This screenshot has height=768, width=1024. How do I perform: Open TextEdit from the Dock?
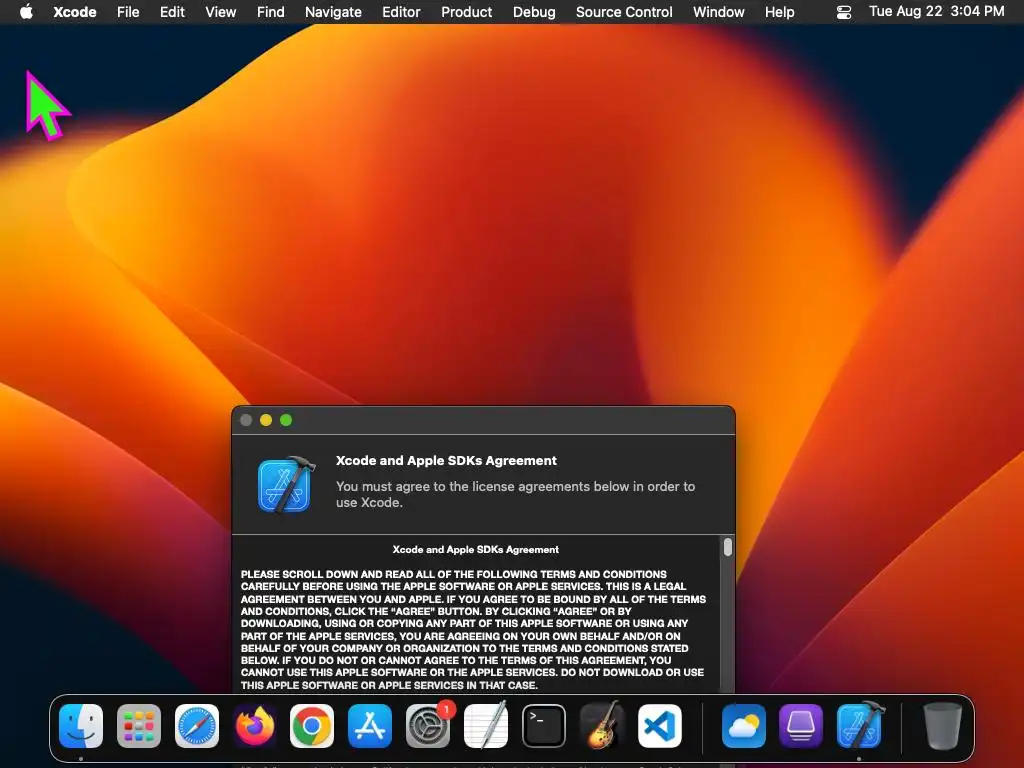pyautogui.click(x=486, y=726)
